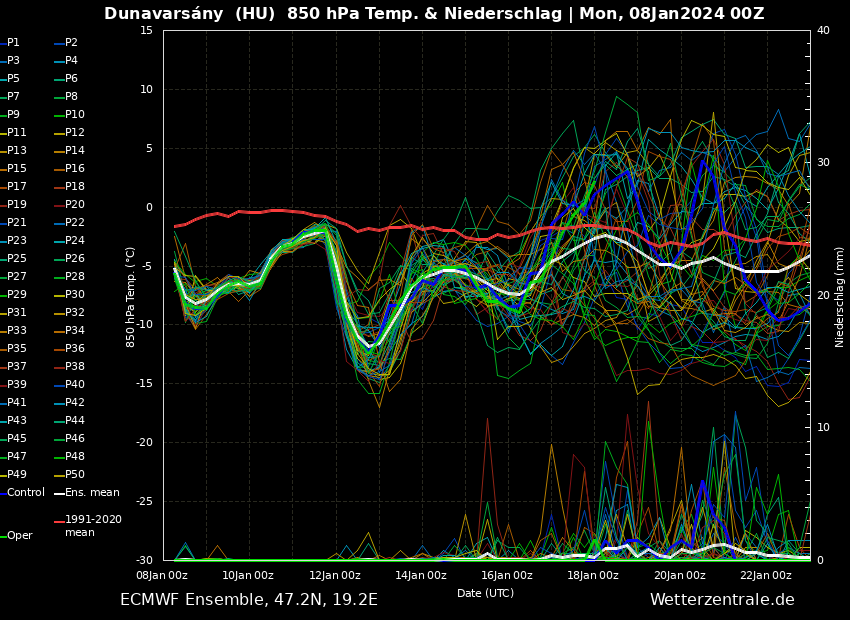Click the P25 legend label
This screenshot has width=850, height=620.
pos(17,259)
